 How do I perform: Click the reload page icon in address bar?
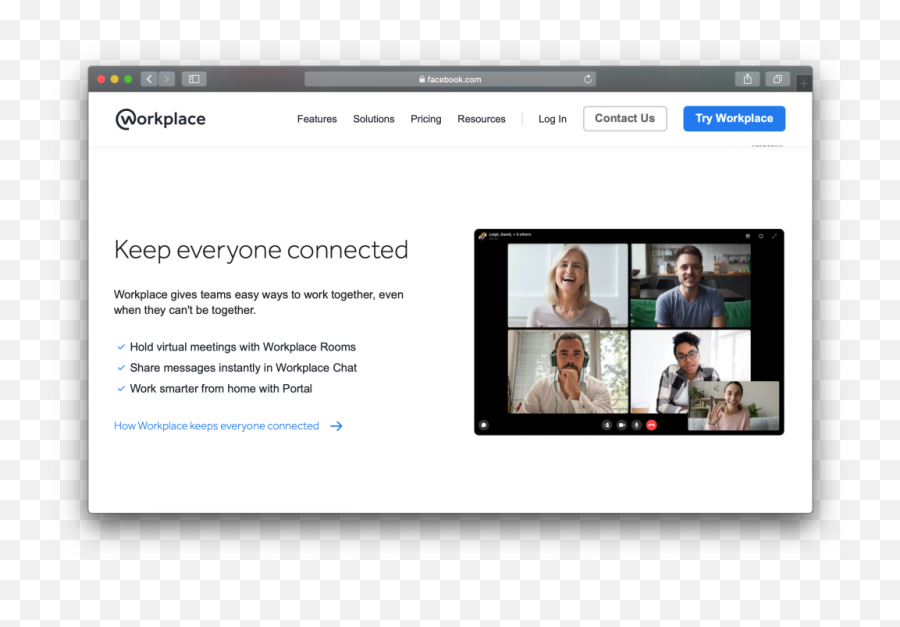pos(588,79)
